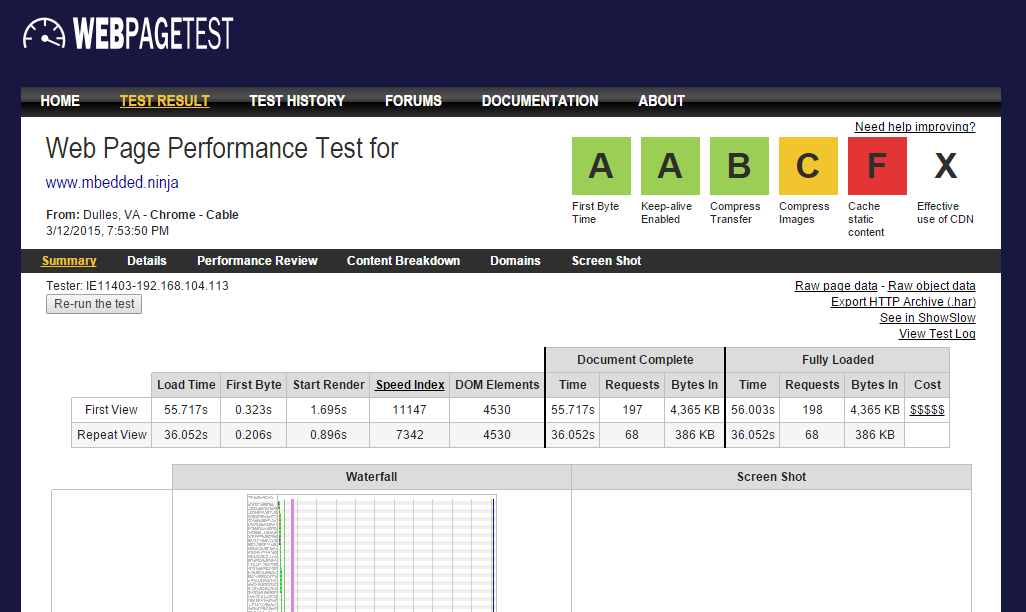Click the Need help improving link
The image size is (1026, 612).
[x=915, y=127]
